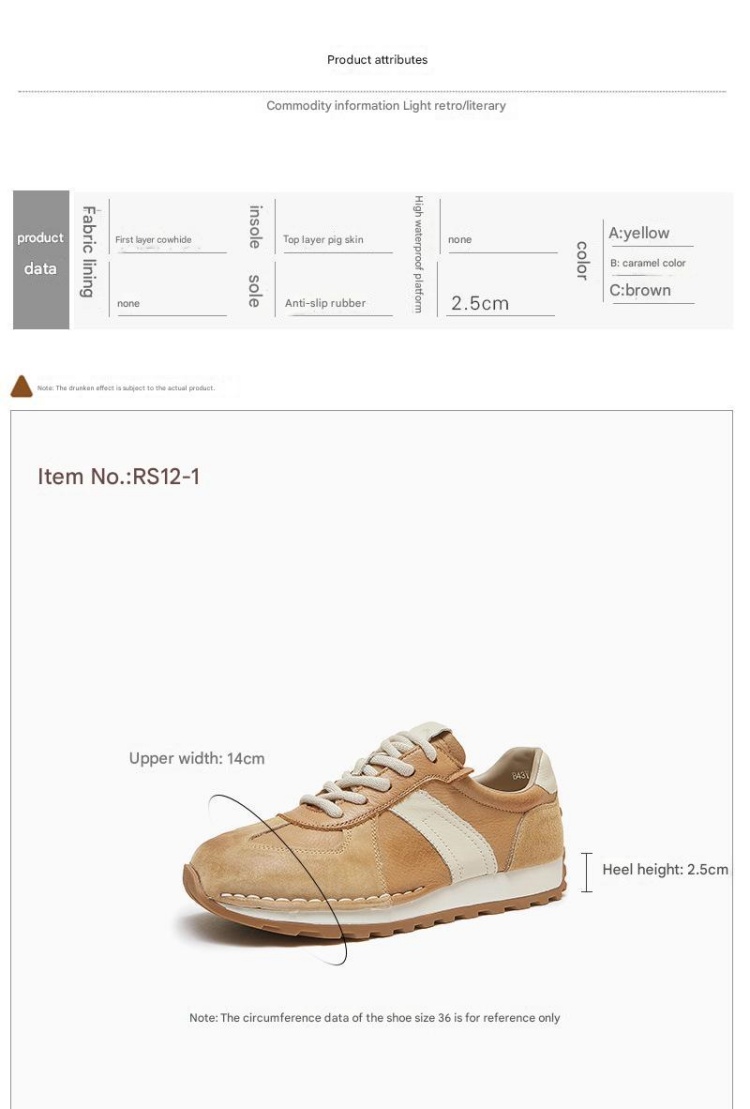Click the heel height measurement bracket icon
Screen dimensions: 750x1109
(x=587, y=872)
